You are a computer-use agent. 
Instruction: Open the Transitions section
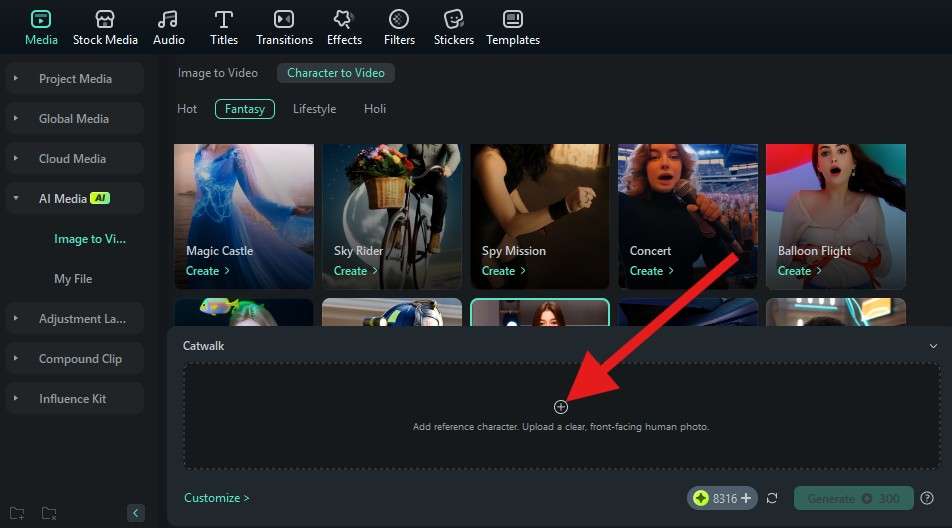coord(284,28)
